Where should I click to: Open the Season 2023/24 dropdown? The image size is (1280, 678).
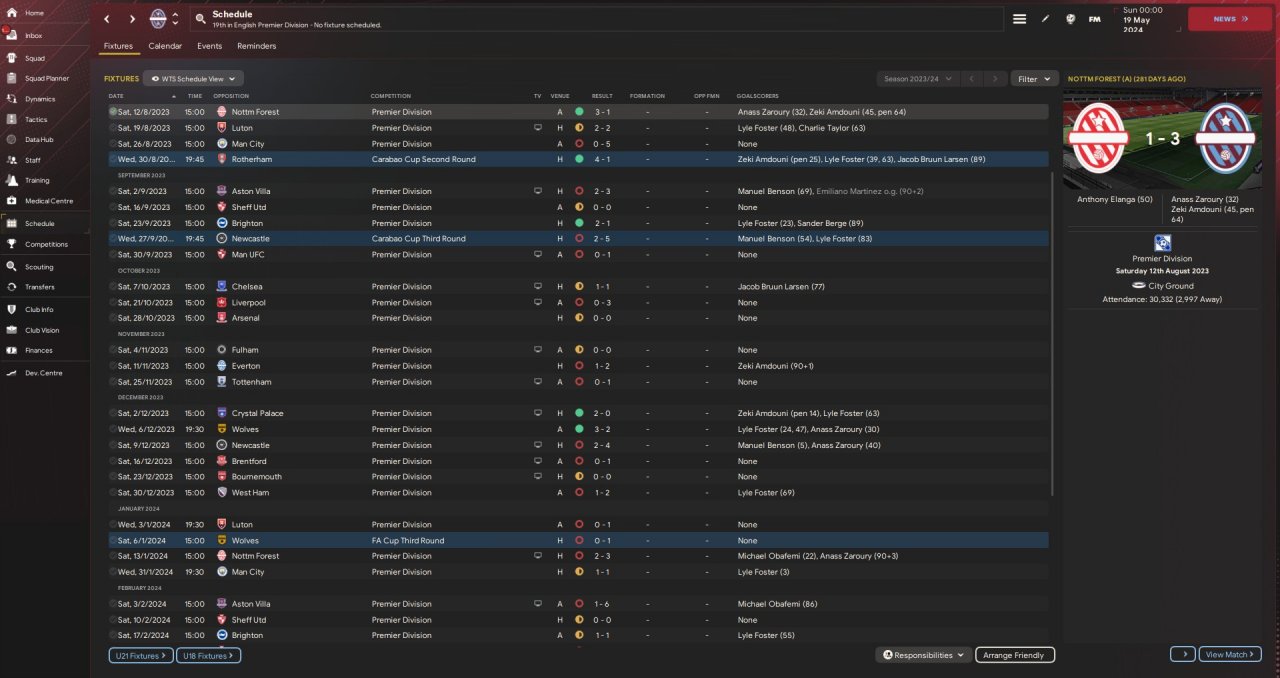pyautogui.click(x=918, y=78)
